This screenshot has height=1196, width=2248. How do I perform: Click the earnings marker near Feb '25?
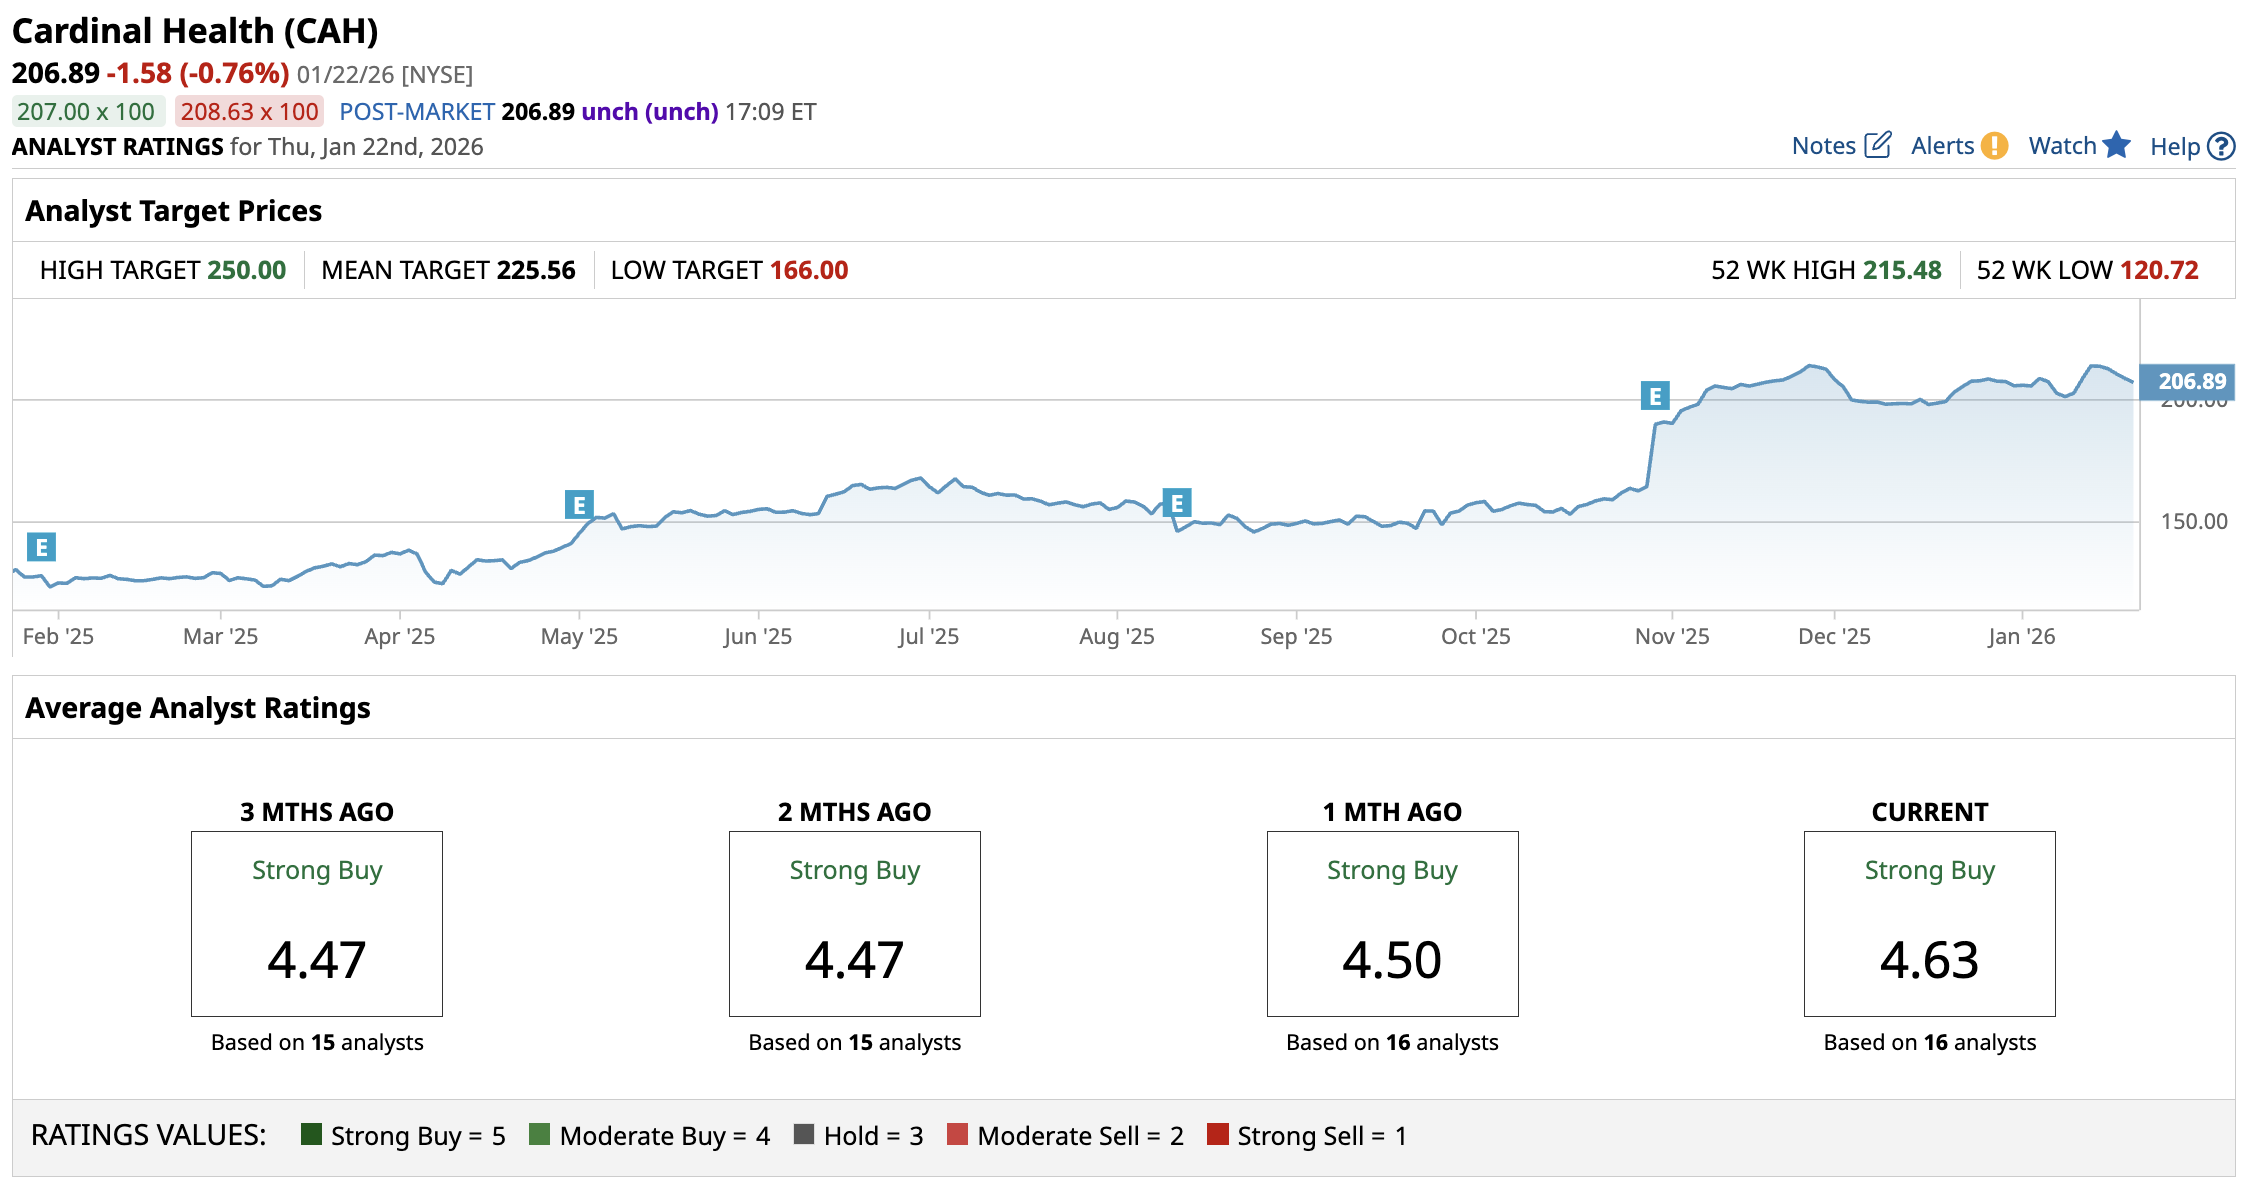pos(41,547)
